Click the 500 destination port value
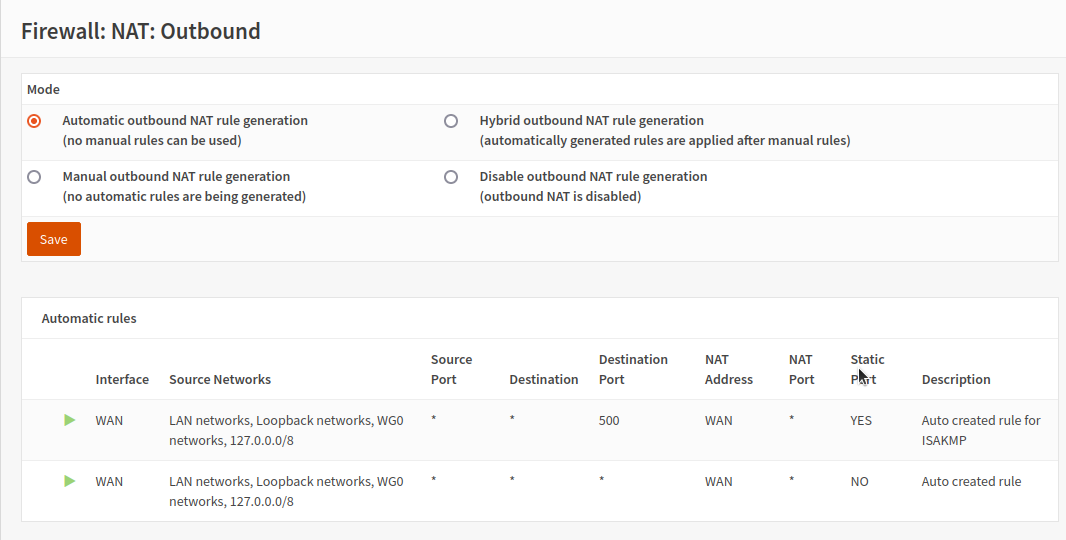1066x540 pixels. coord(609,420)
